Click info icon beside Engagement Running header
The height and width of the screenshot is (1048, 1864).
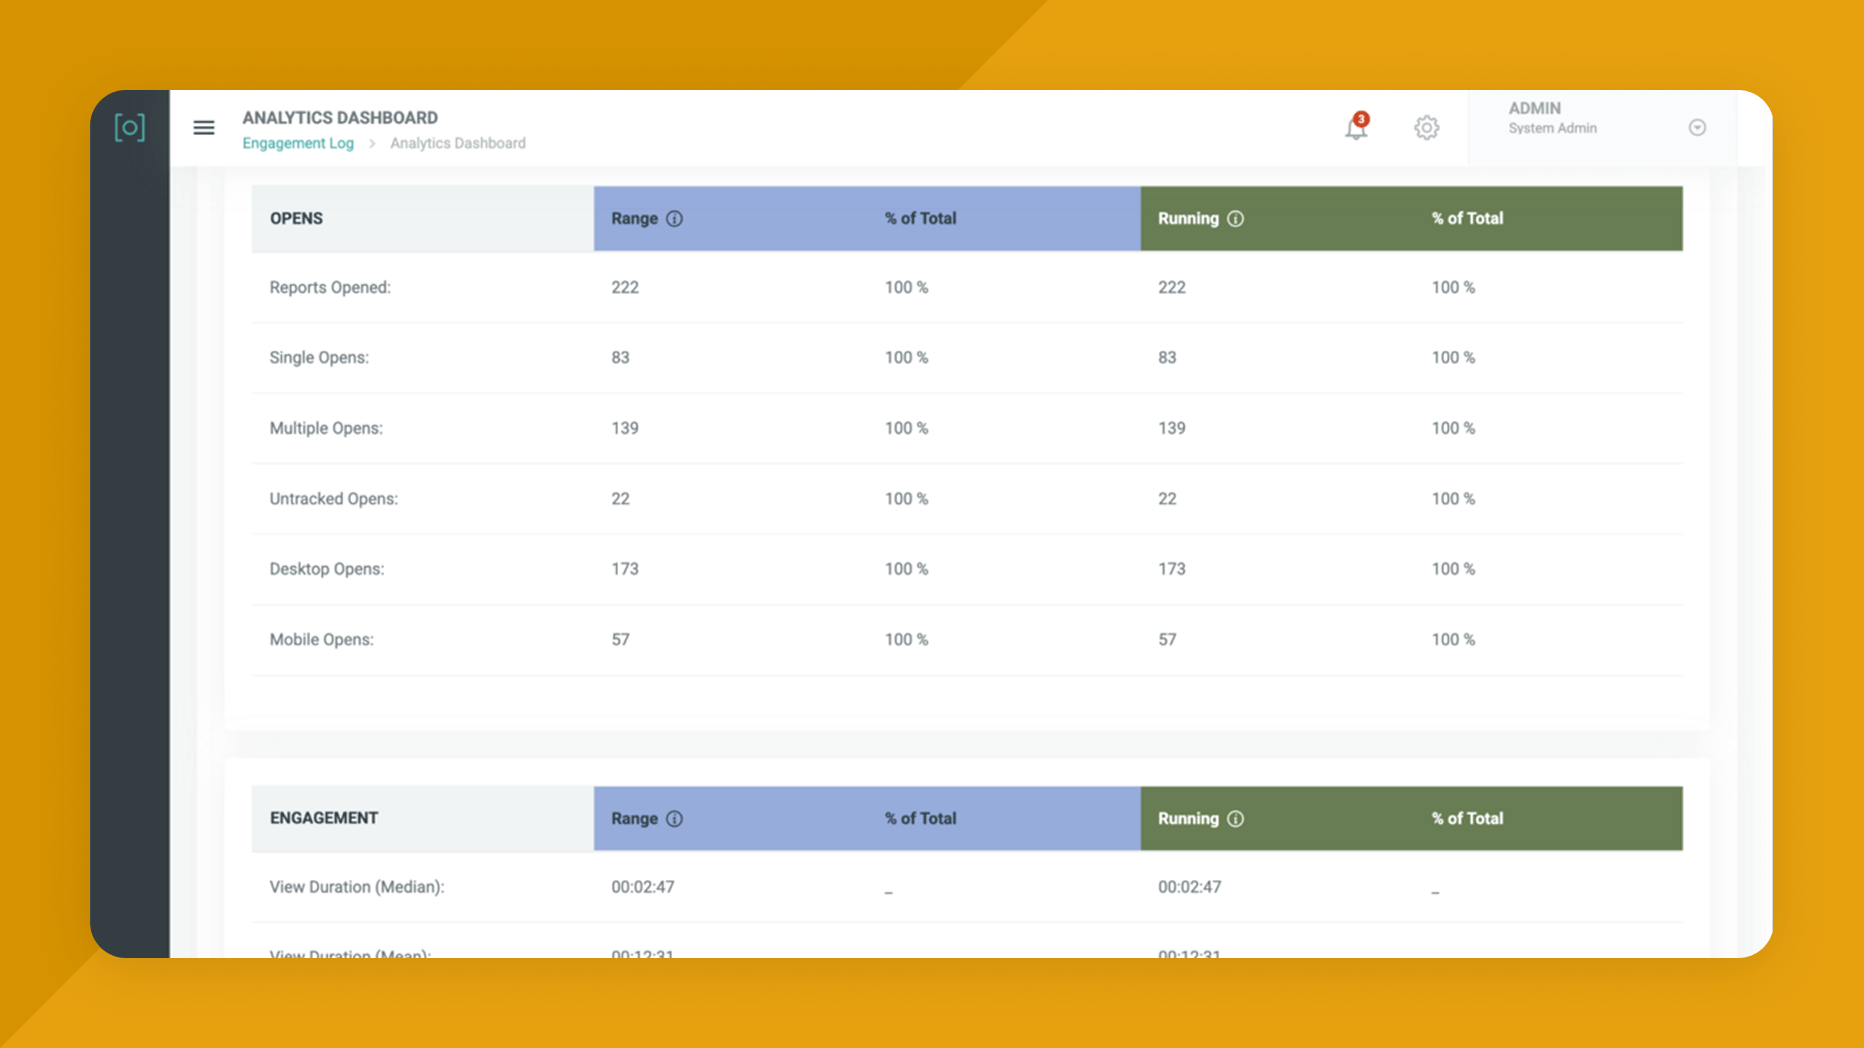(1236, 818)
